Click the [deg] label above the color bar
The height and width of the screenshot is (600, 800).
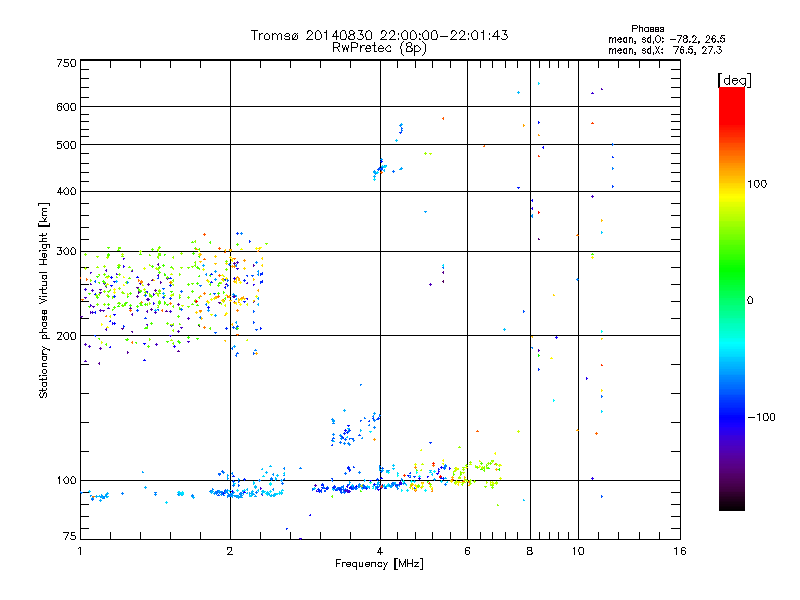pyautogui.click(x=734, y=80)
